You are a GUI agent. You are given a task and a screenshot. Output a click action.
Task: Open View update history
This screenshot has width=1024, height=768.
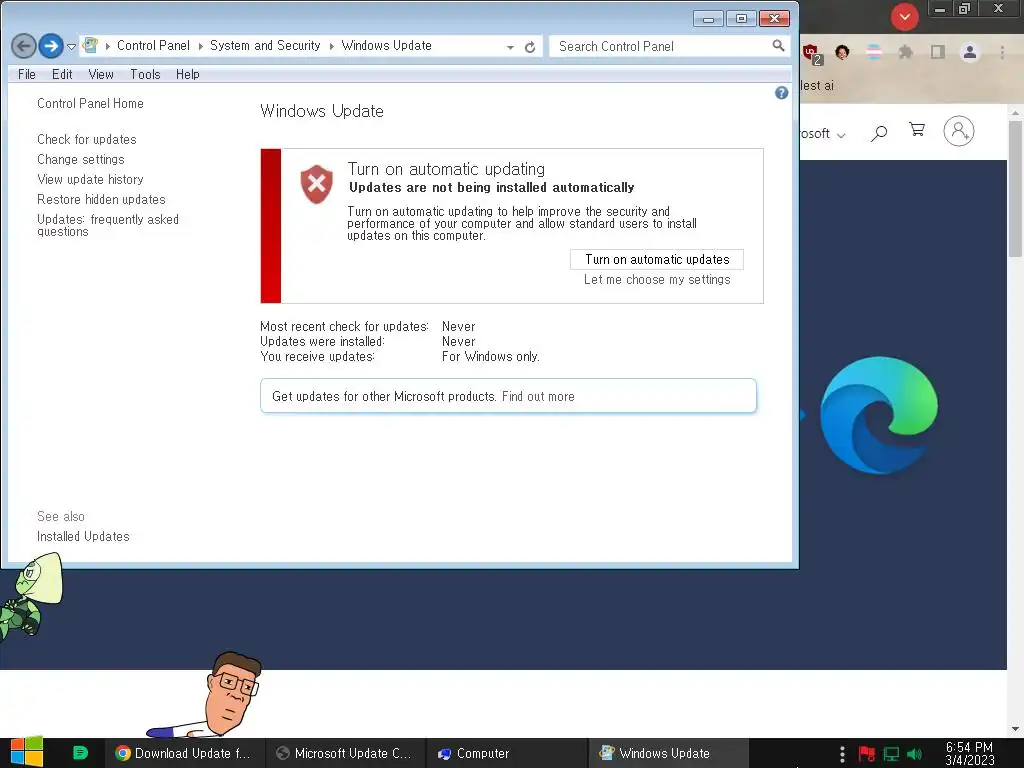[90, 179]
